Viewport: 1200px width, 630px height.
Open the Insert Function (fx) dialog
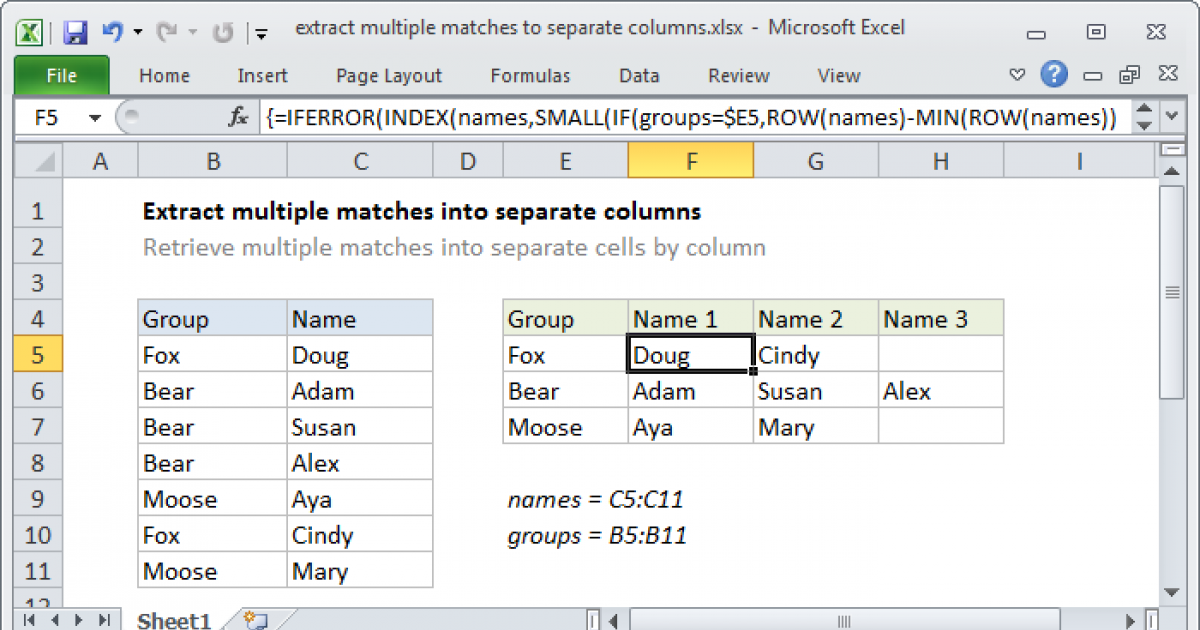(237, 117)
